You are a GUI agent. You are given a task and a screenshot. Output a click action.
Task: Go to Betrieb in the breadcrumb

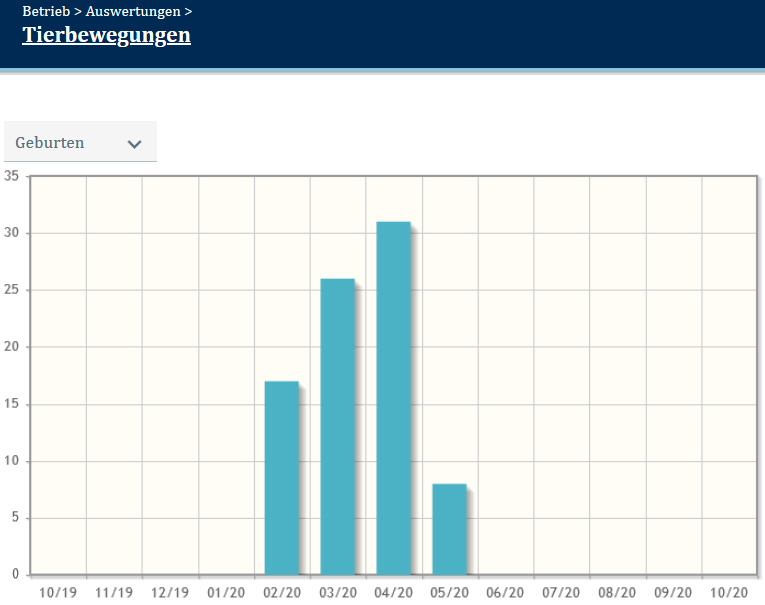pyautogui.click(x=46, y=12)
